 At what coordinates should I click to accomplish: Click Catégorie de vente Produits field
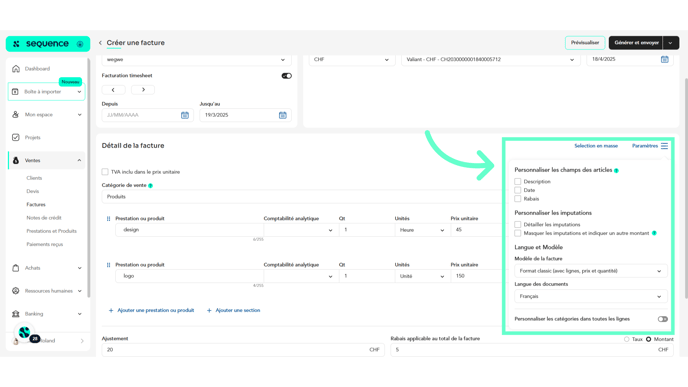pos(302,197)
